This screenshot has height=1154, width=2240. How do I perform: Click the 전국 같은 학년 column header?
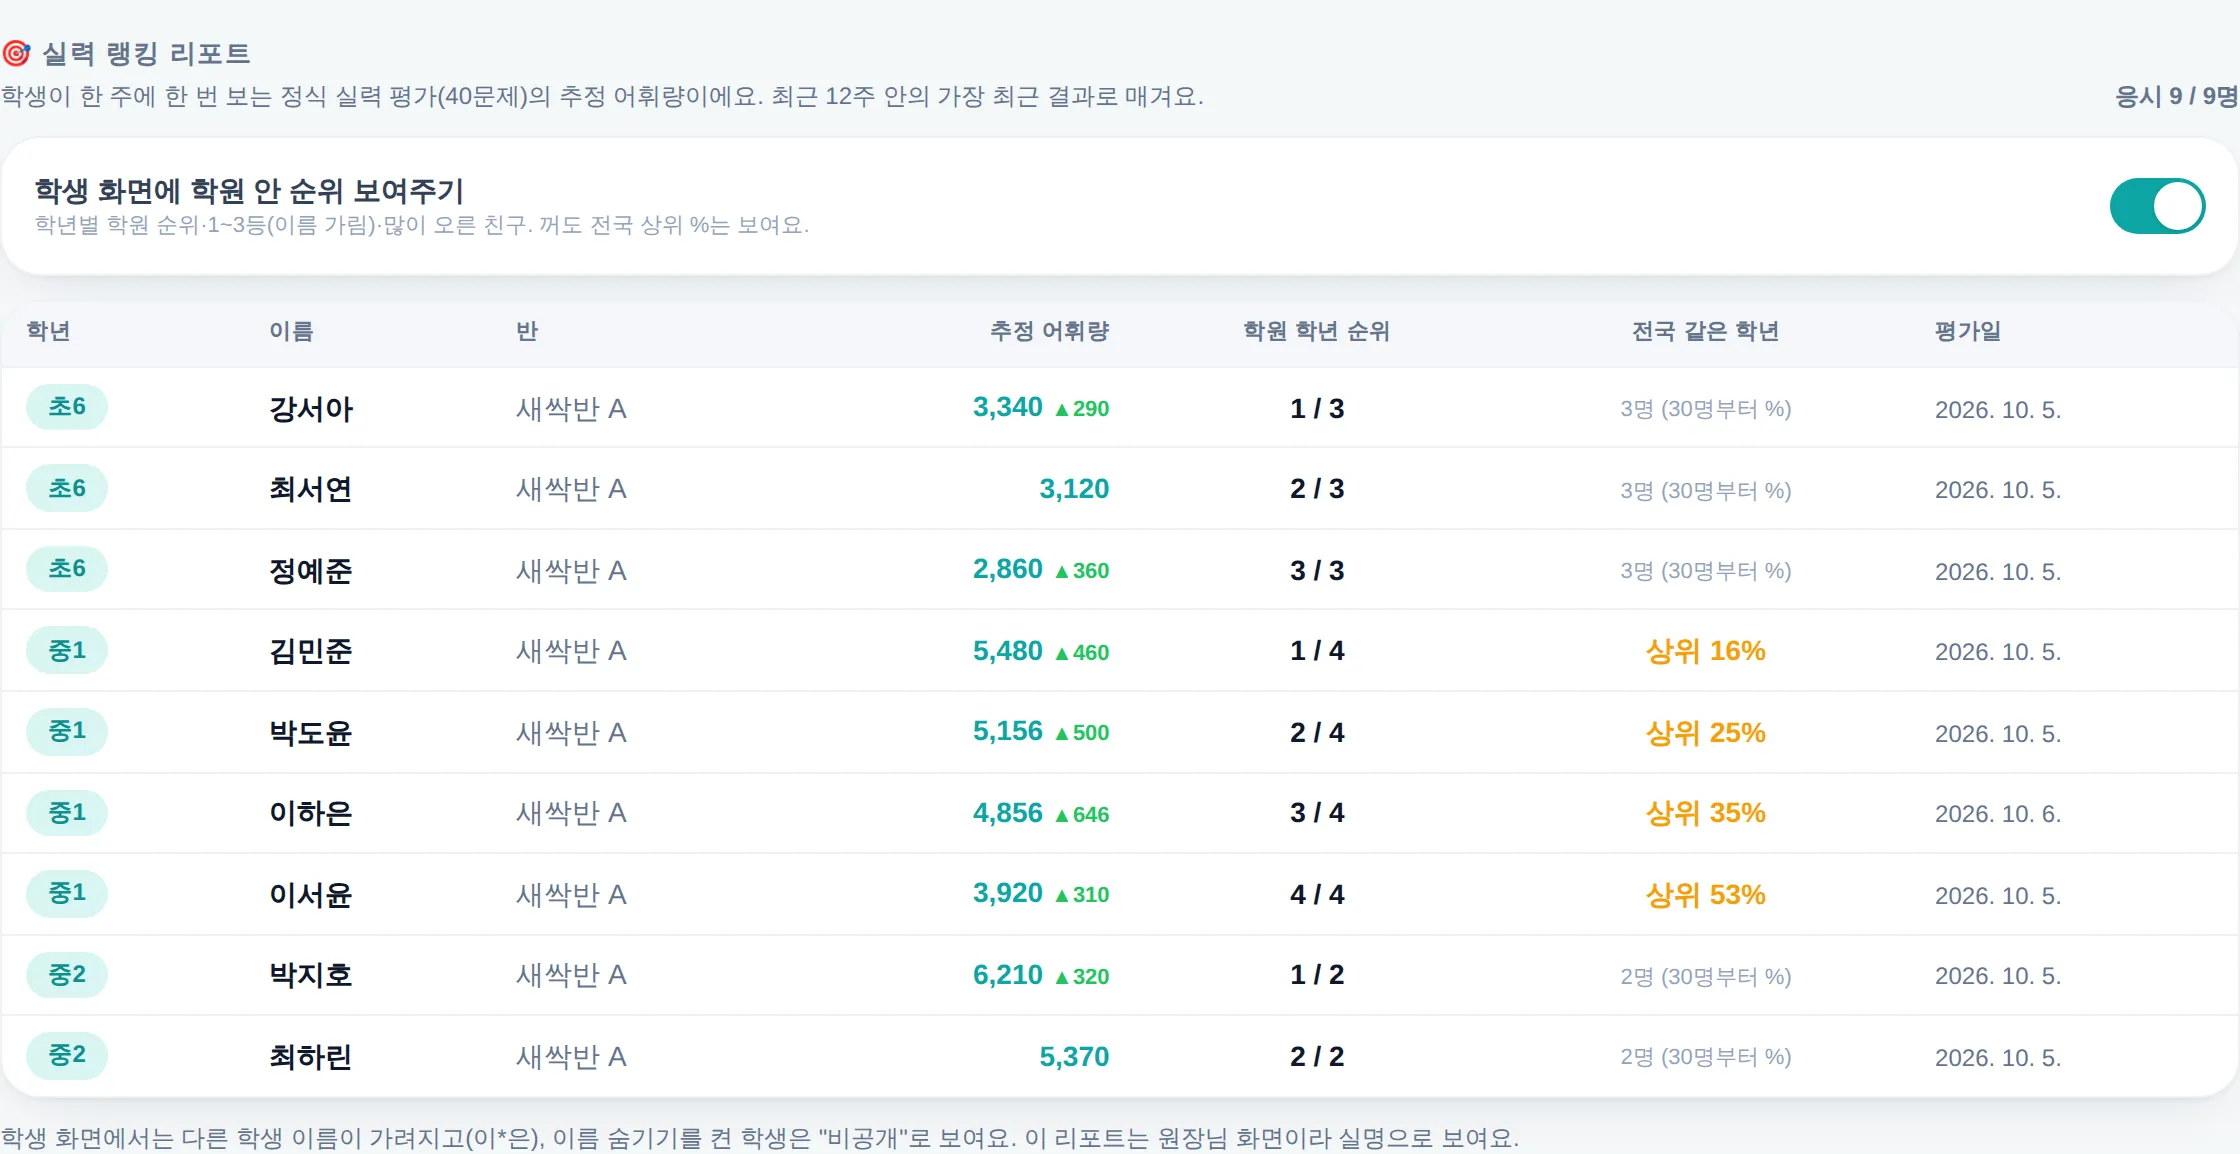pos(1705,331)
